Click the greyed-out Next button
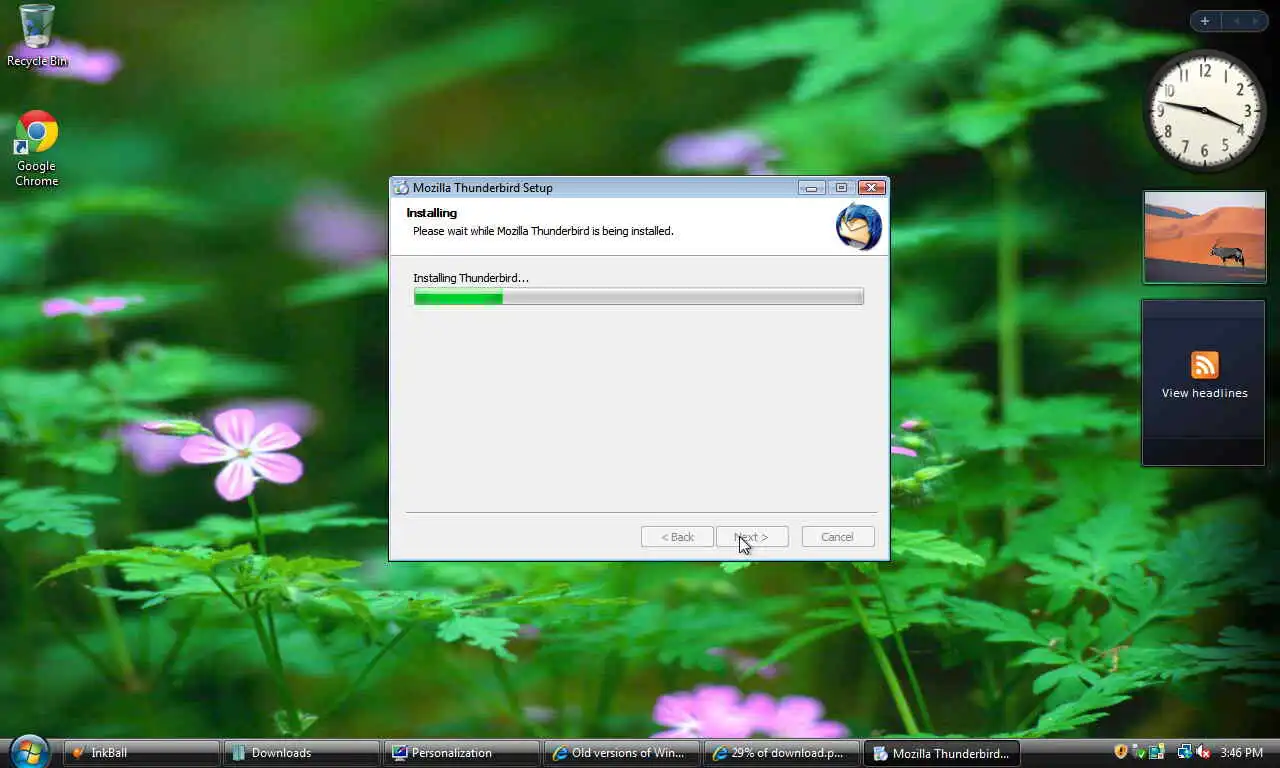 point(752,537)
